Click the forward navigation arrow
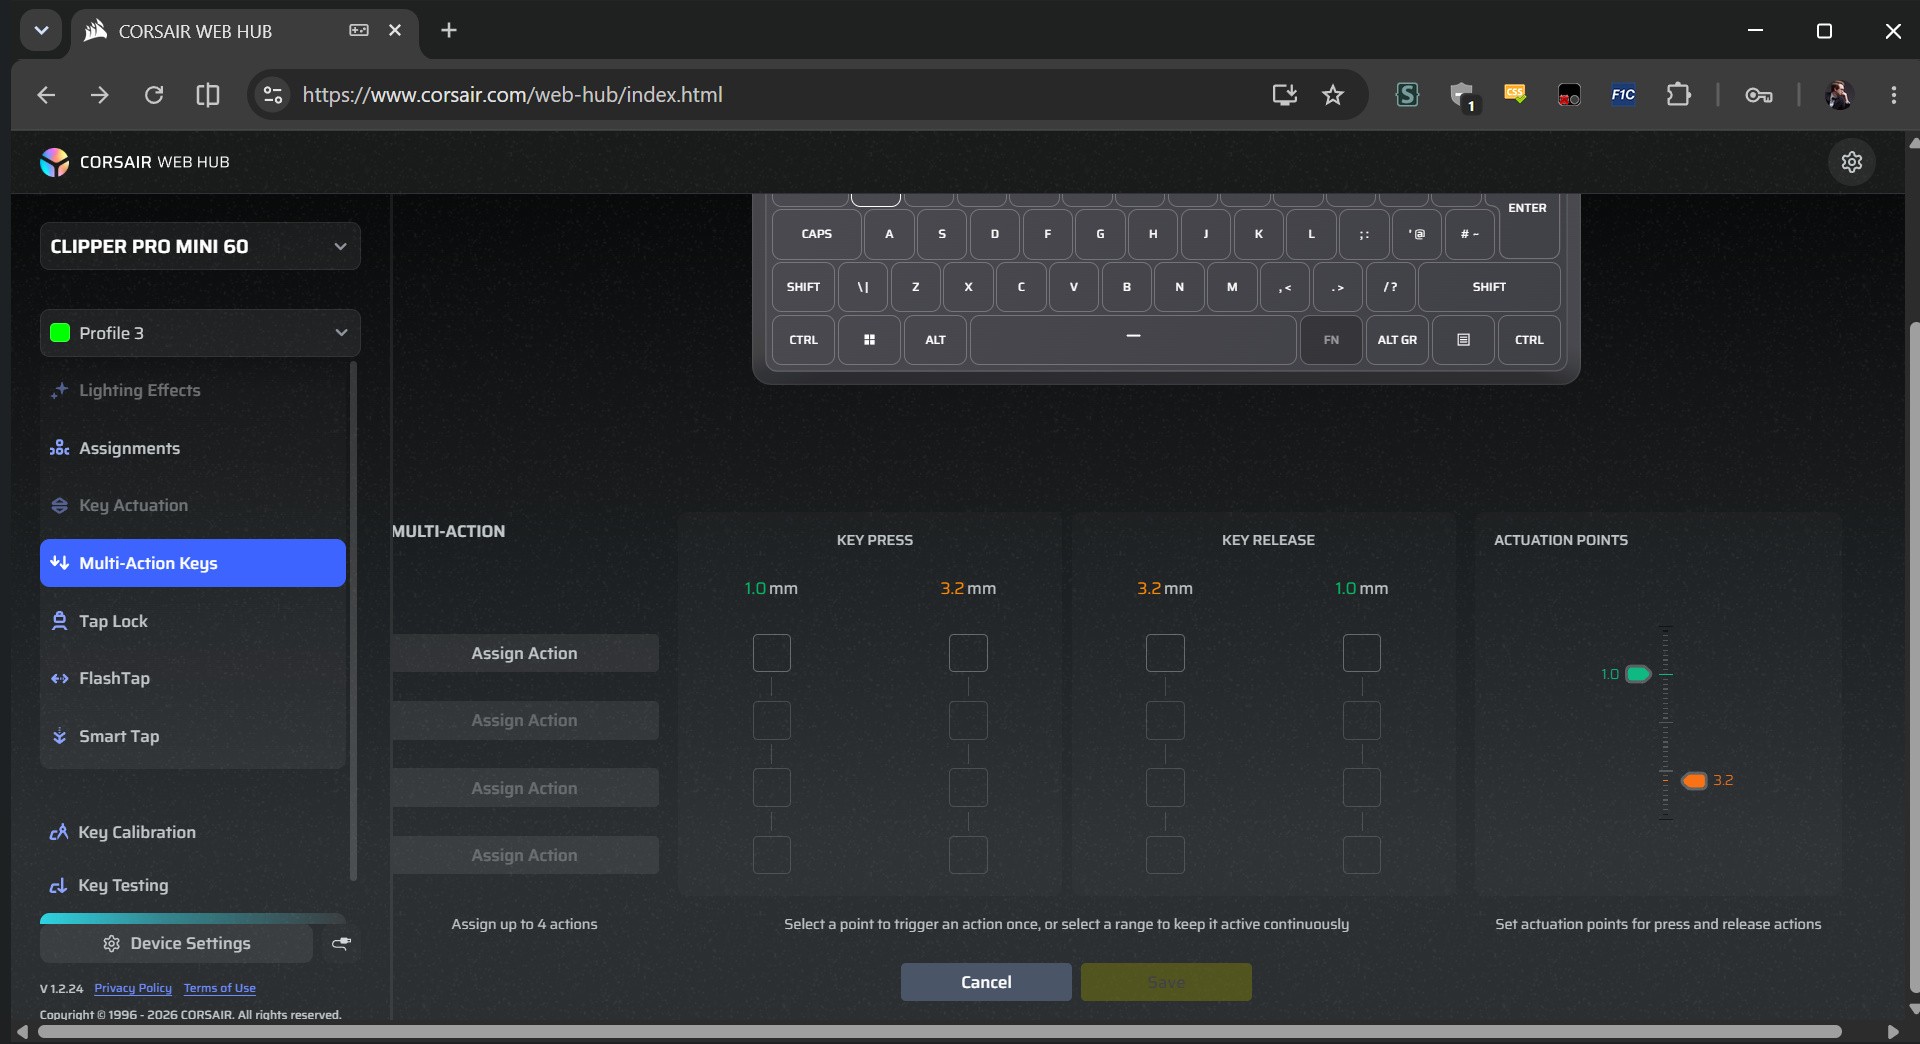 pyautogui.click(x=100, y=95)
